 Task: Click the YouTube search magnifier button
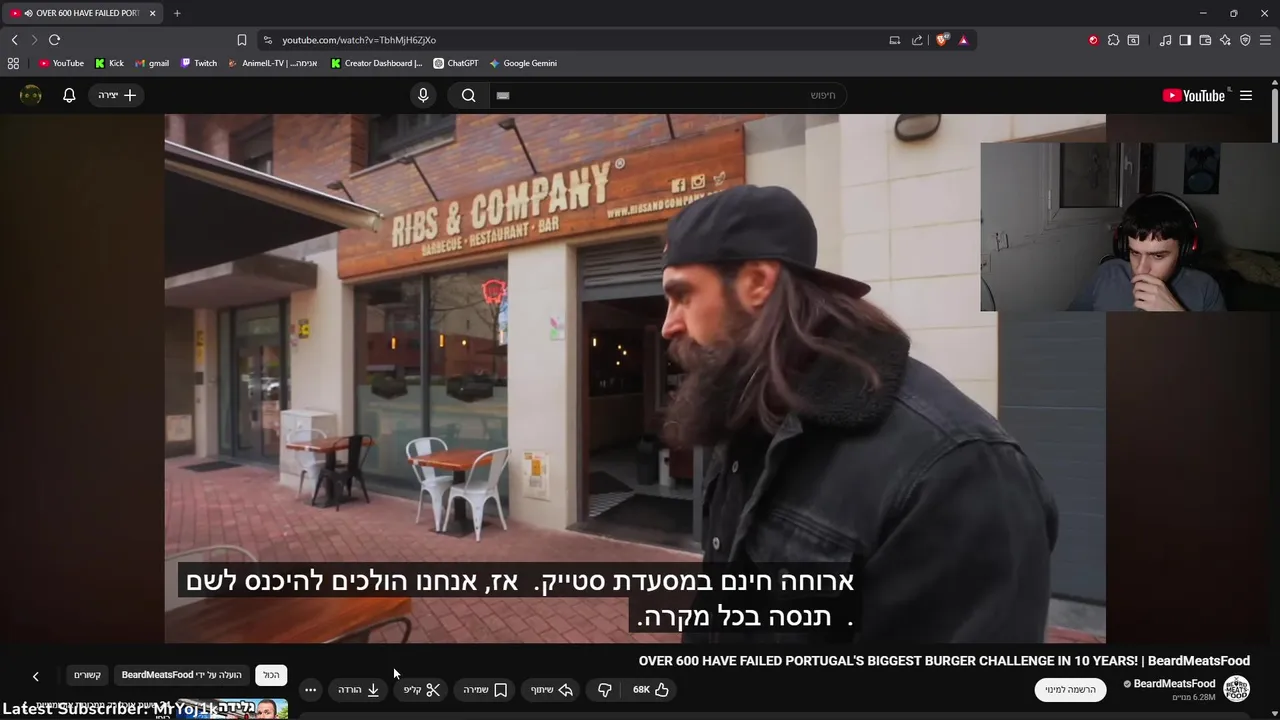coord(468,95)
